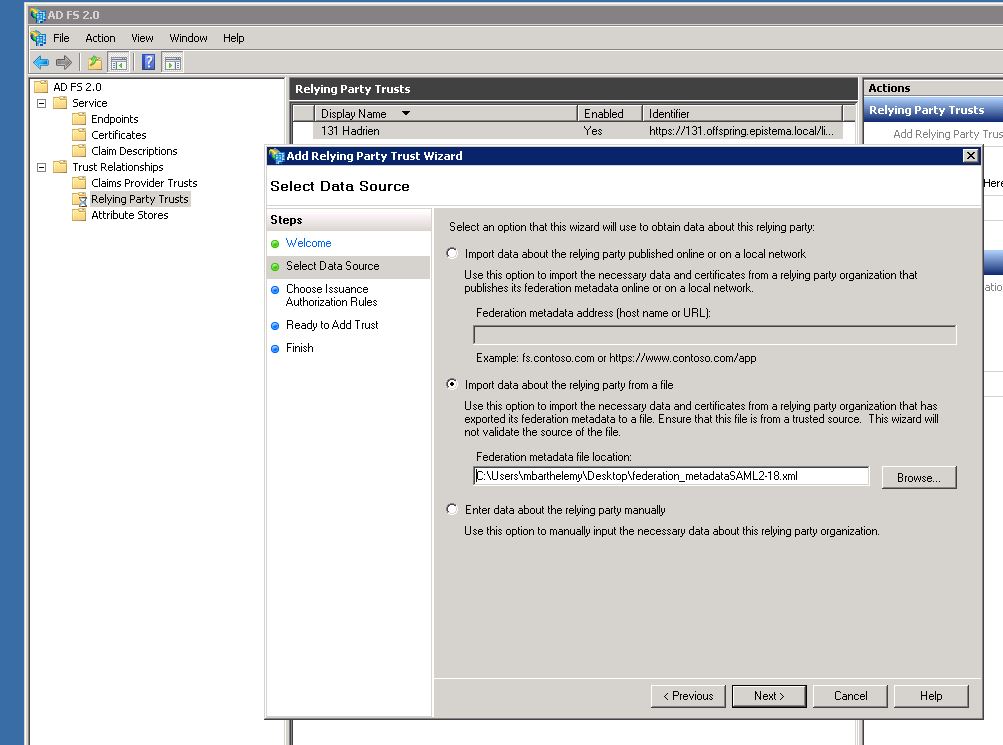Open the File menu

61,38
